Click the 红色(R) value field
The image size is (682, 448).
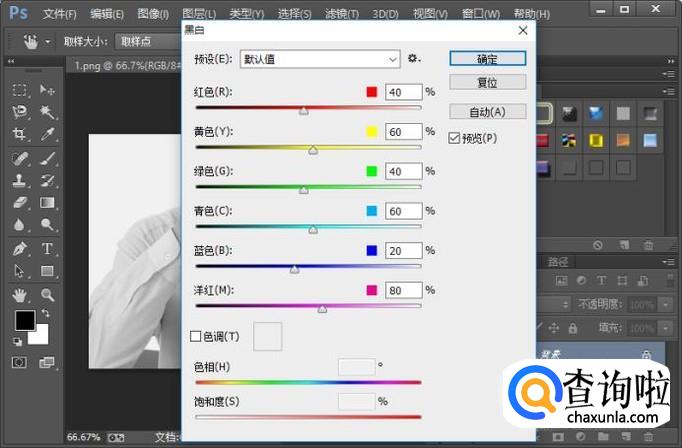coord(404,92)
